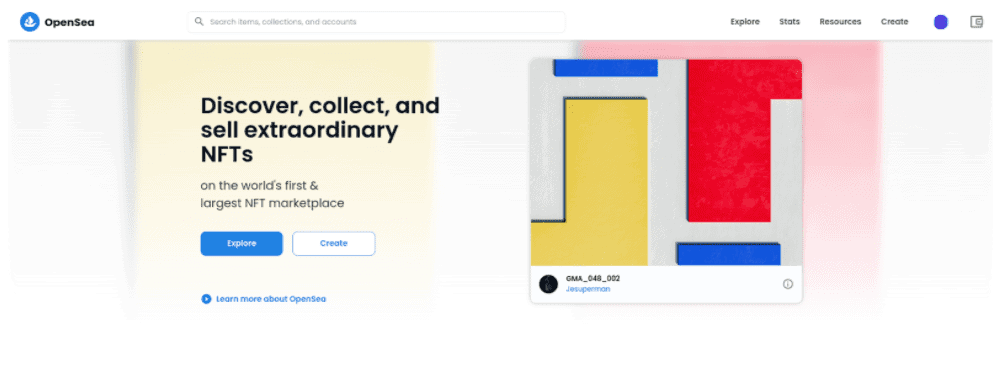Click the blue Explore button
This screenshot has width=1004, height=383.
coord(241,243)
